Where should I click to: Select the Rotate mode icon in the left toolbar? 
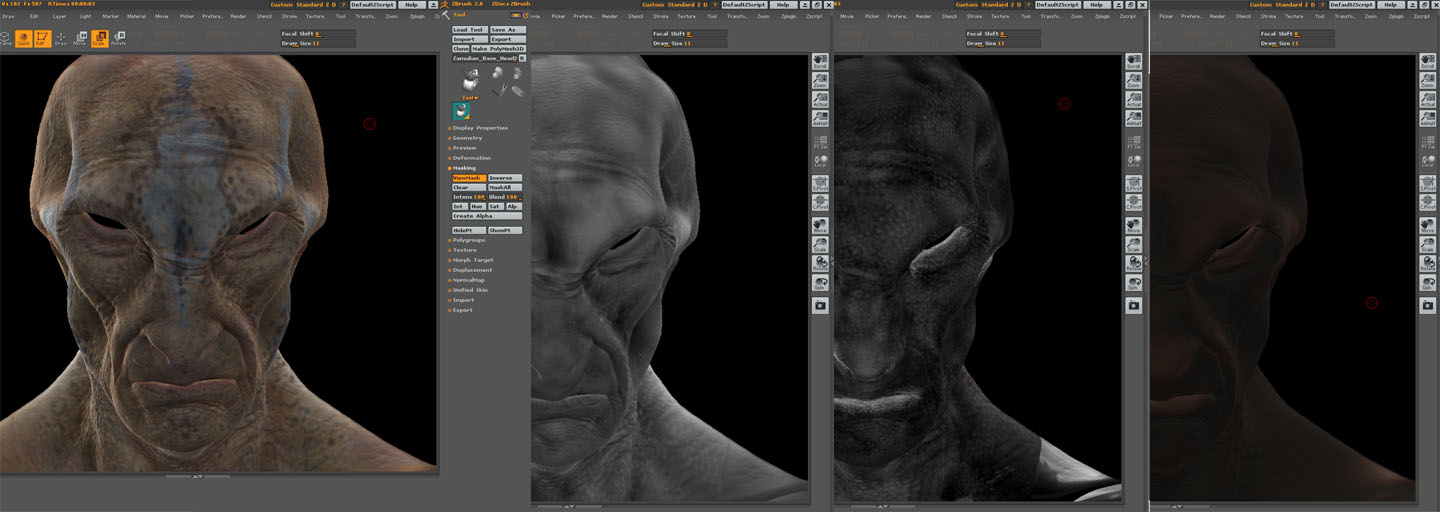pos(118,39)
